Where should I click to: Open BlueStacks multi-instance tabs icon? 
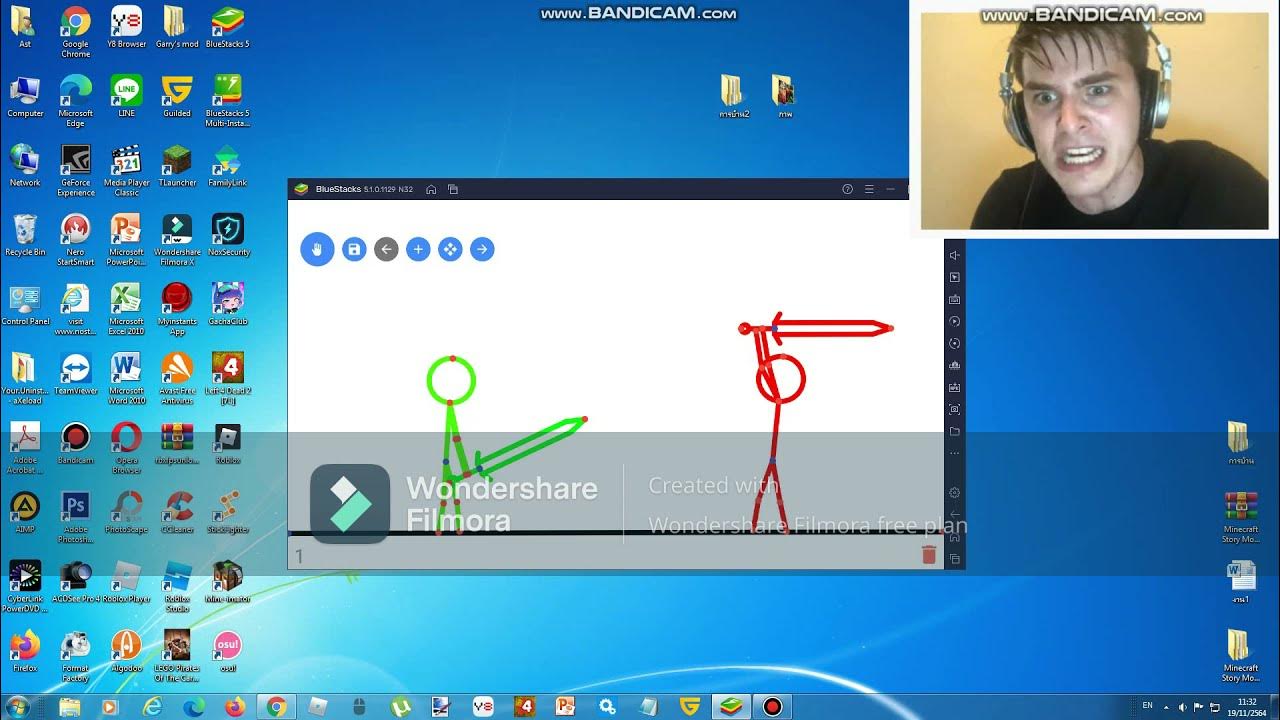(453, 189)
